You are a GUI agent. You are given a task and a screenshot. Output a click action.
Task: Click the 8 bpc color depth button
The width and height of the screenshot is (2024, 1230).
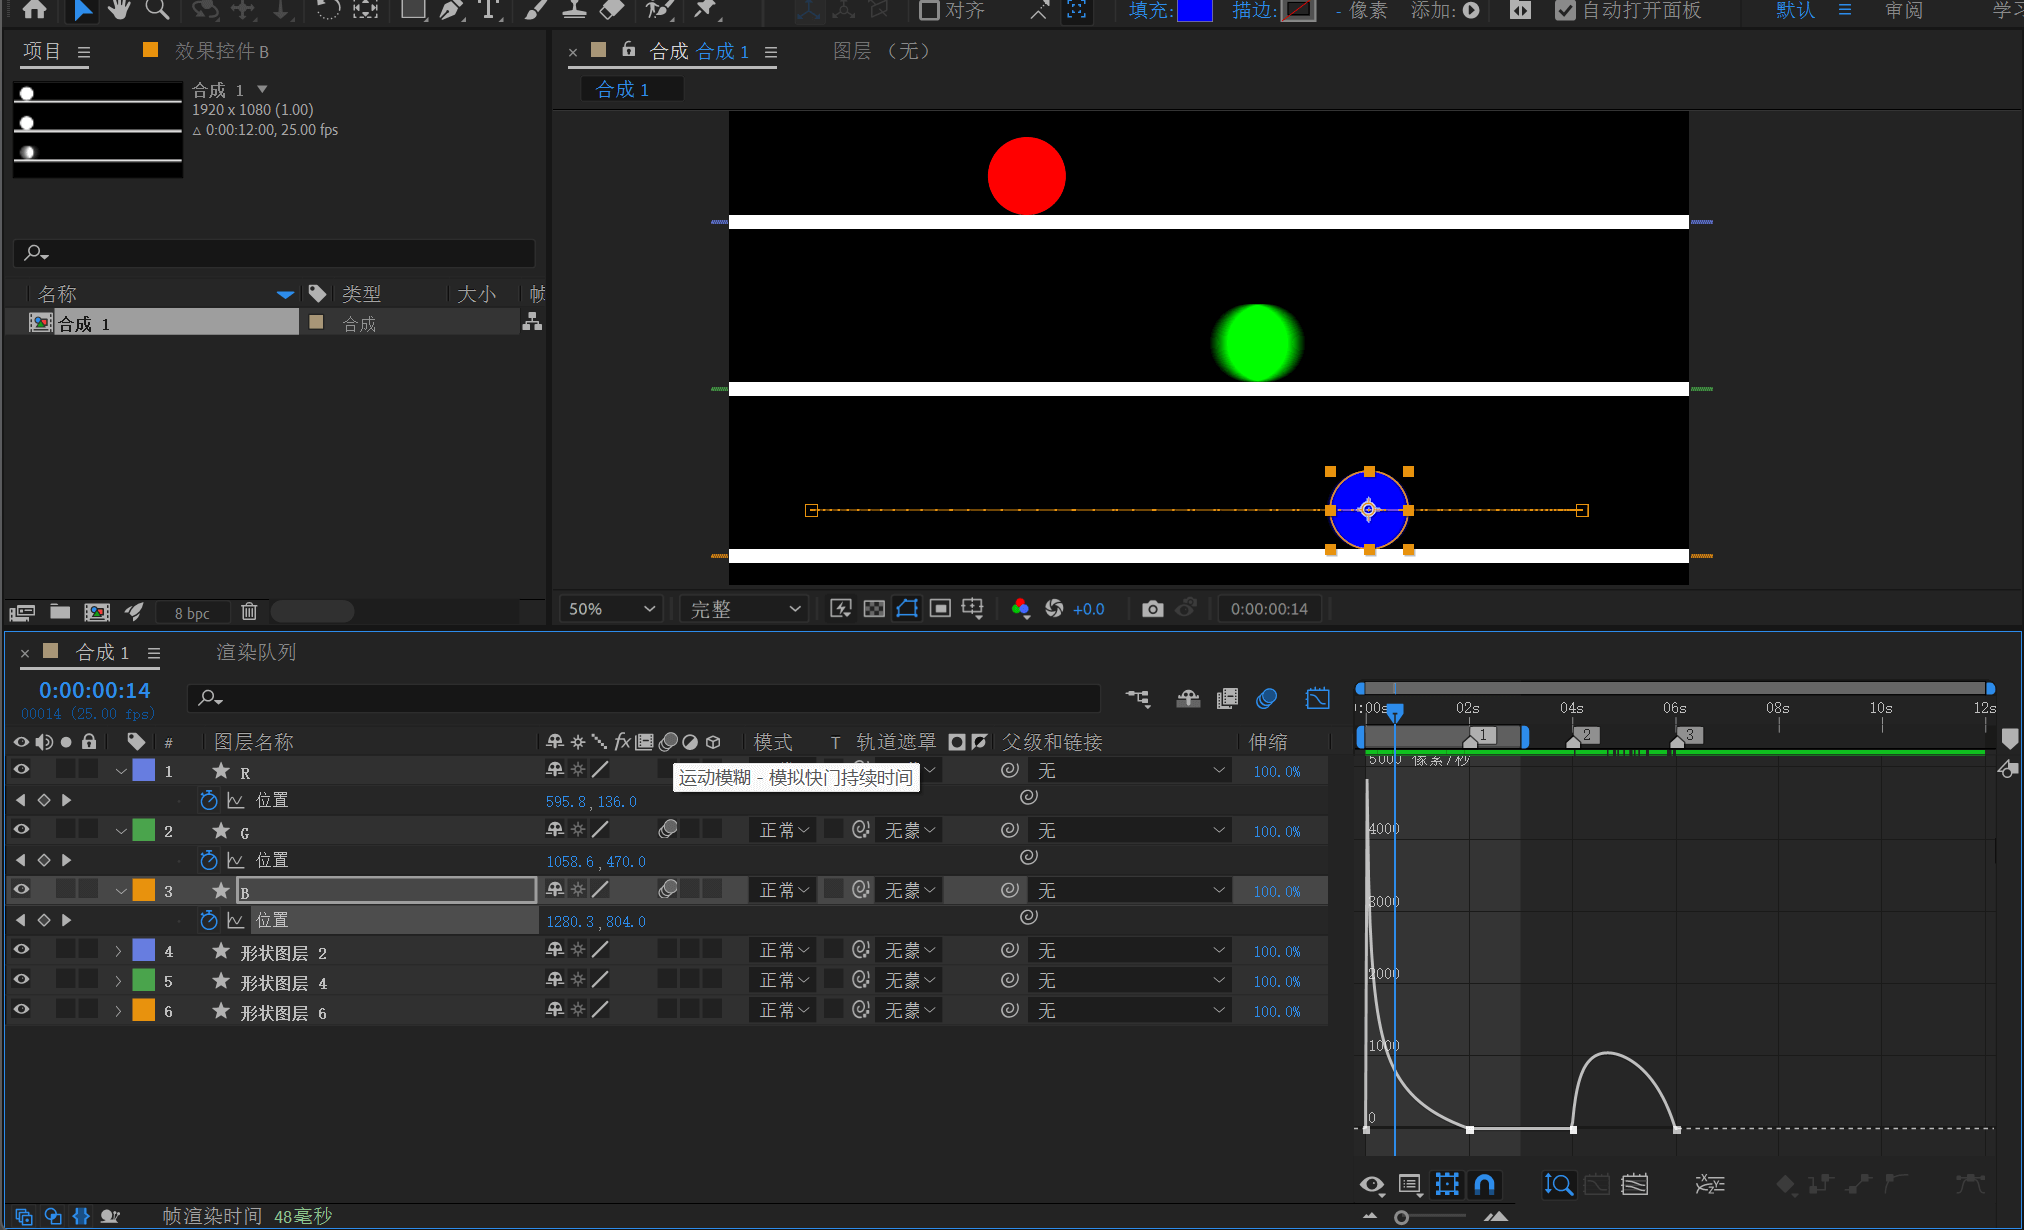[x=192, y=612]
